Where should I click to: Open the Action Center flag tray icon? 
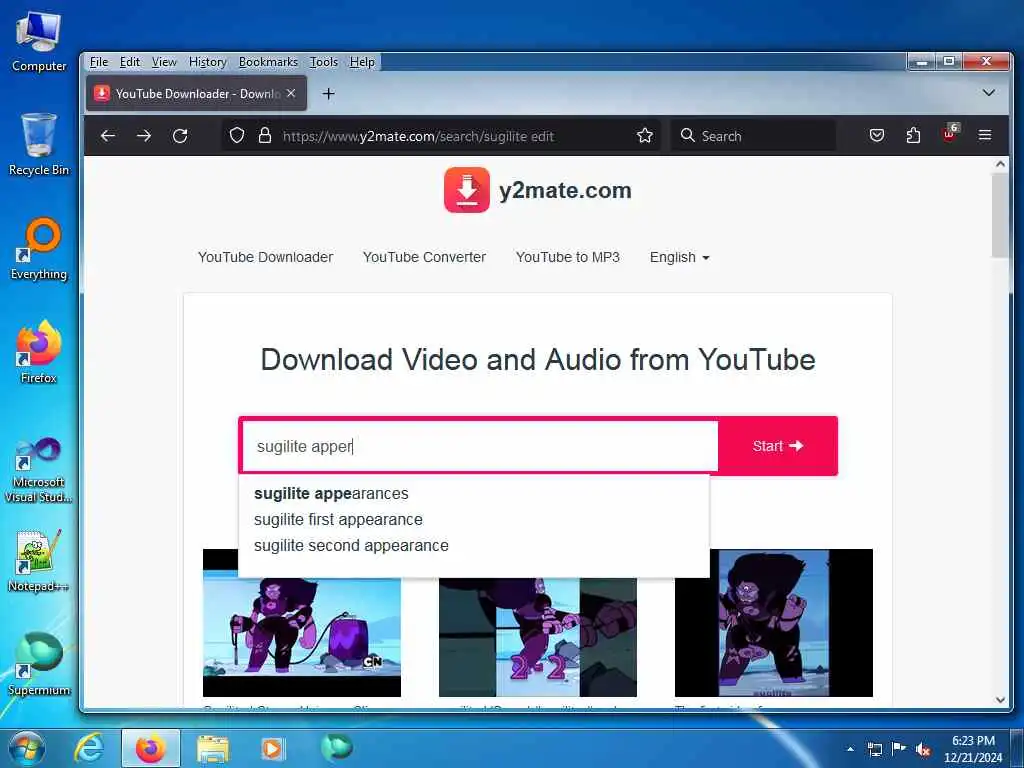899,749
